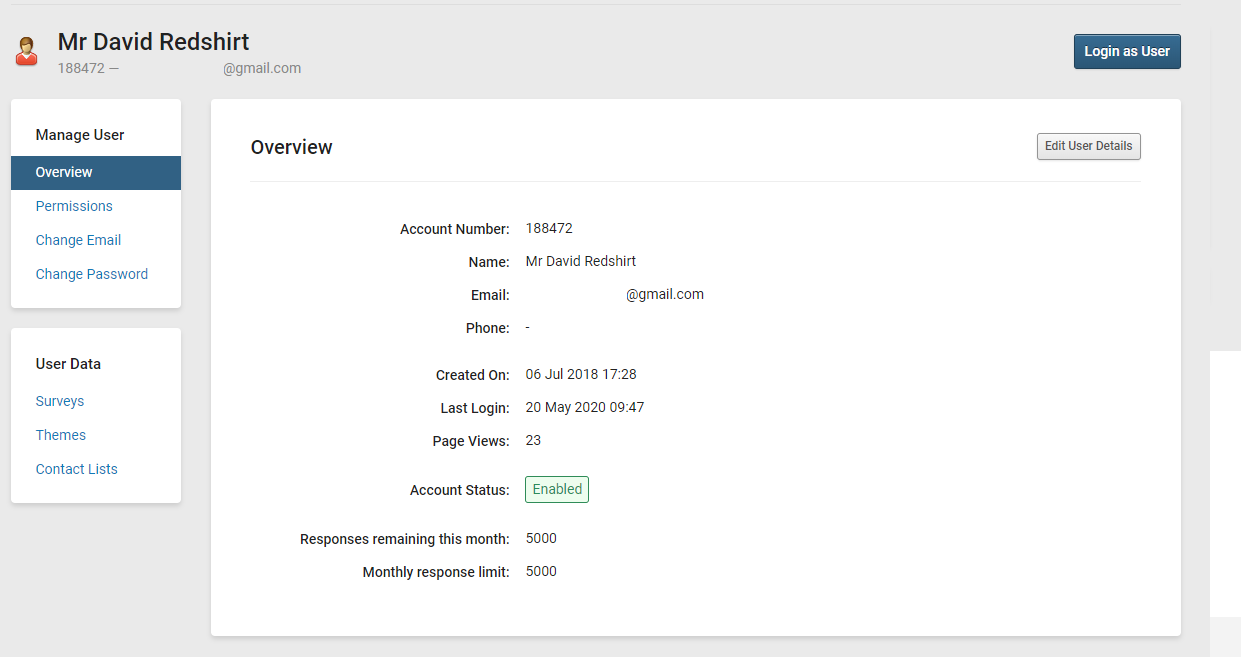
Task: Click the Edit User Details button
Action: 1088,146
